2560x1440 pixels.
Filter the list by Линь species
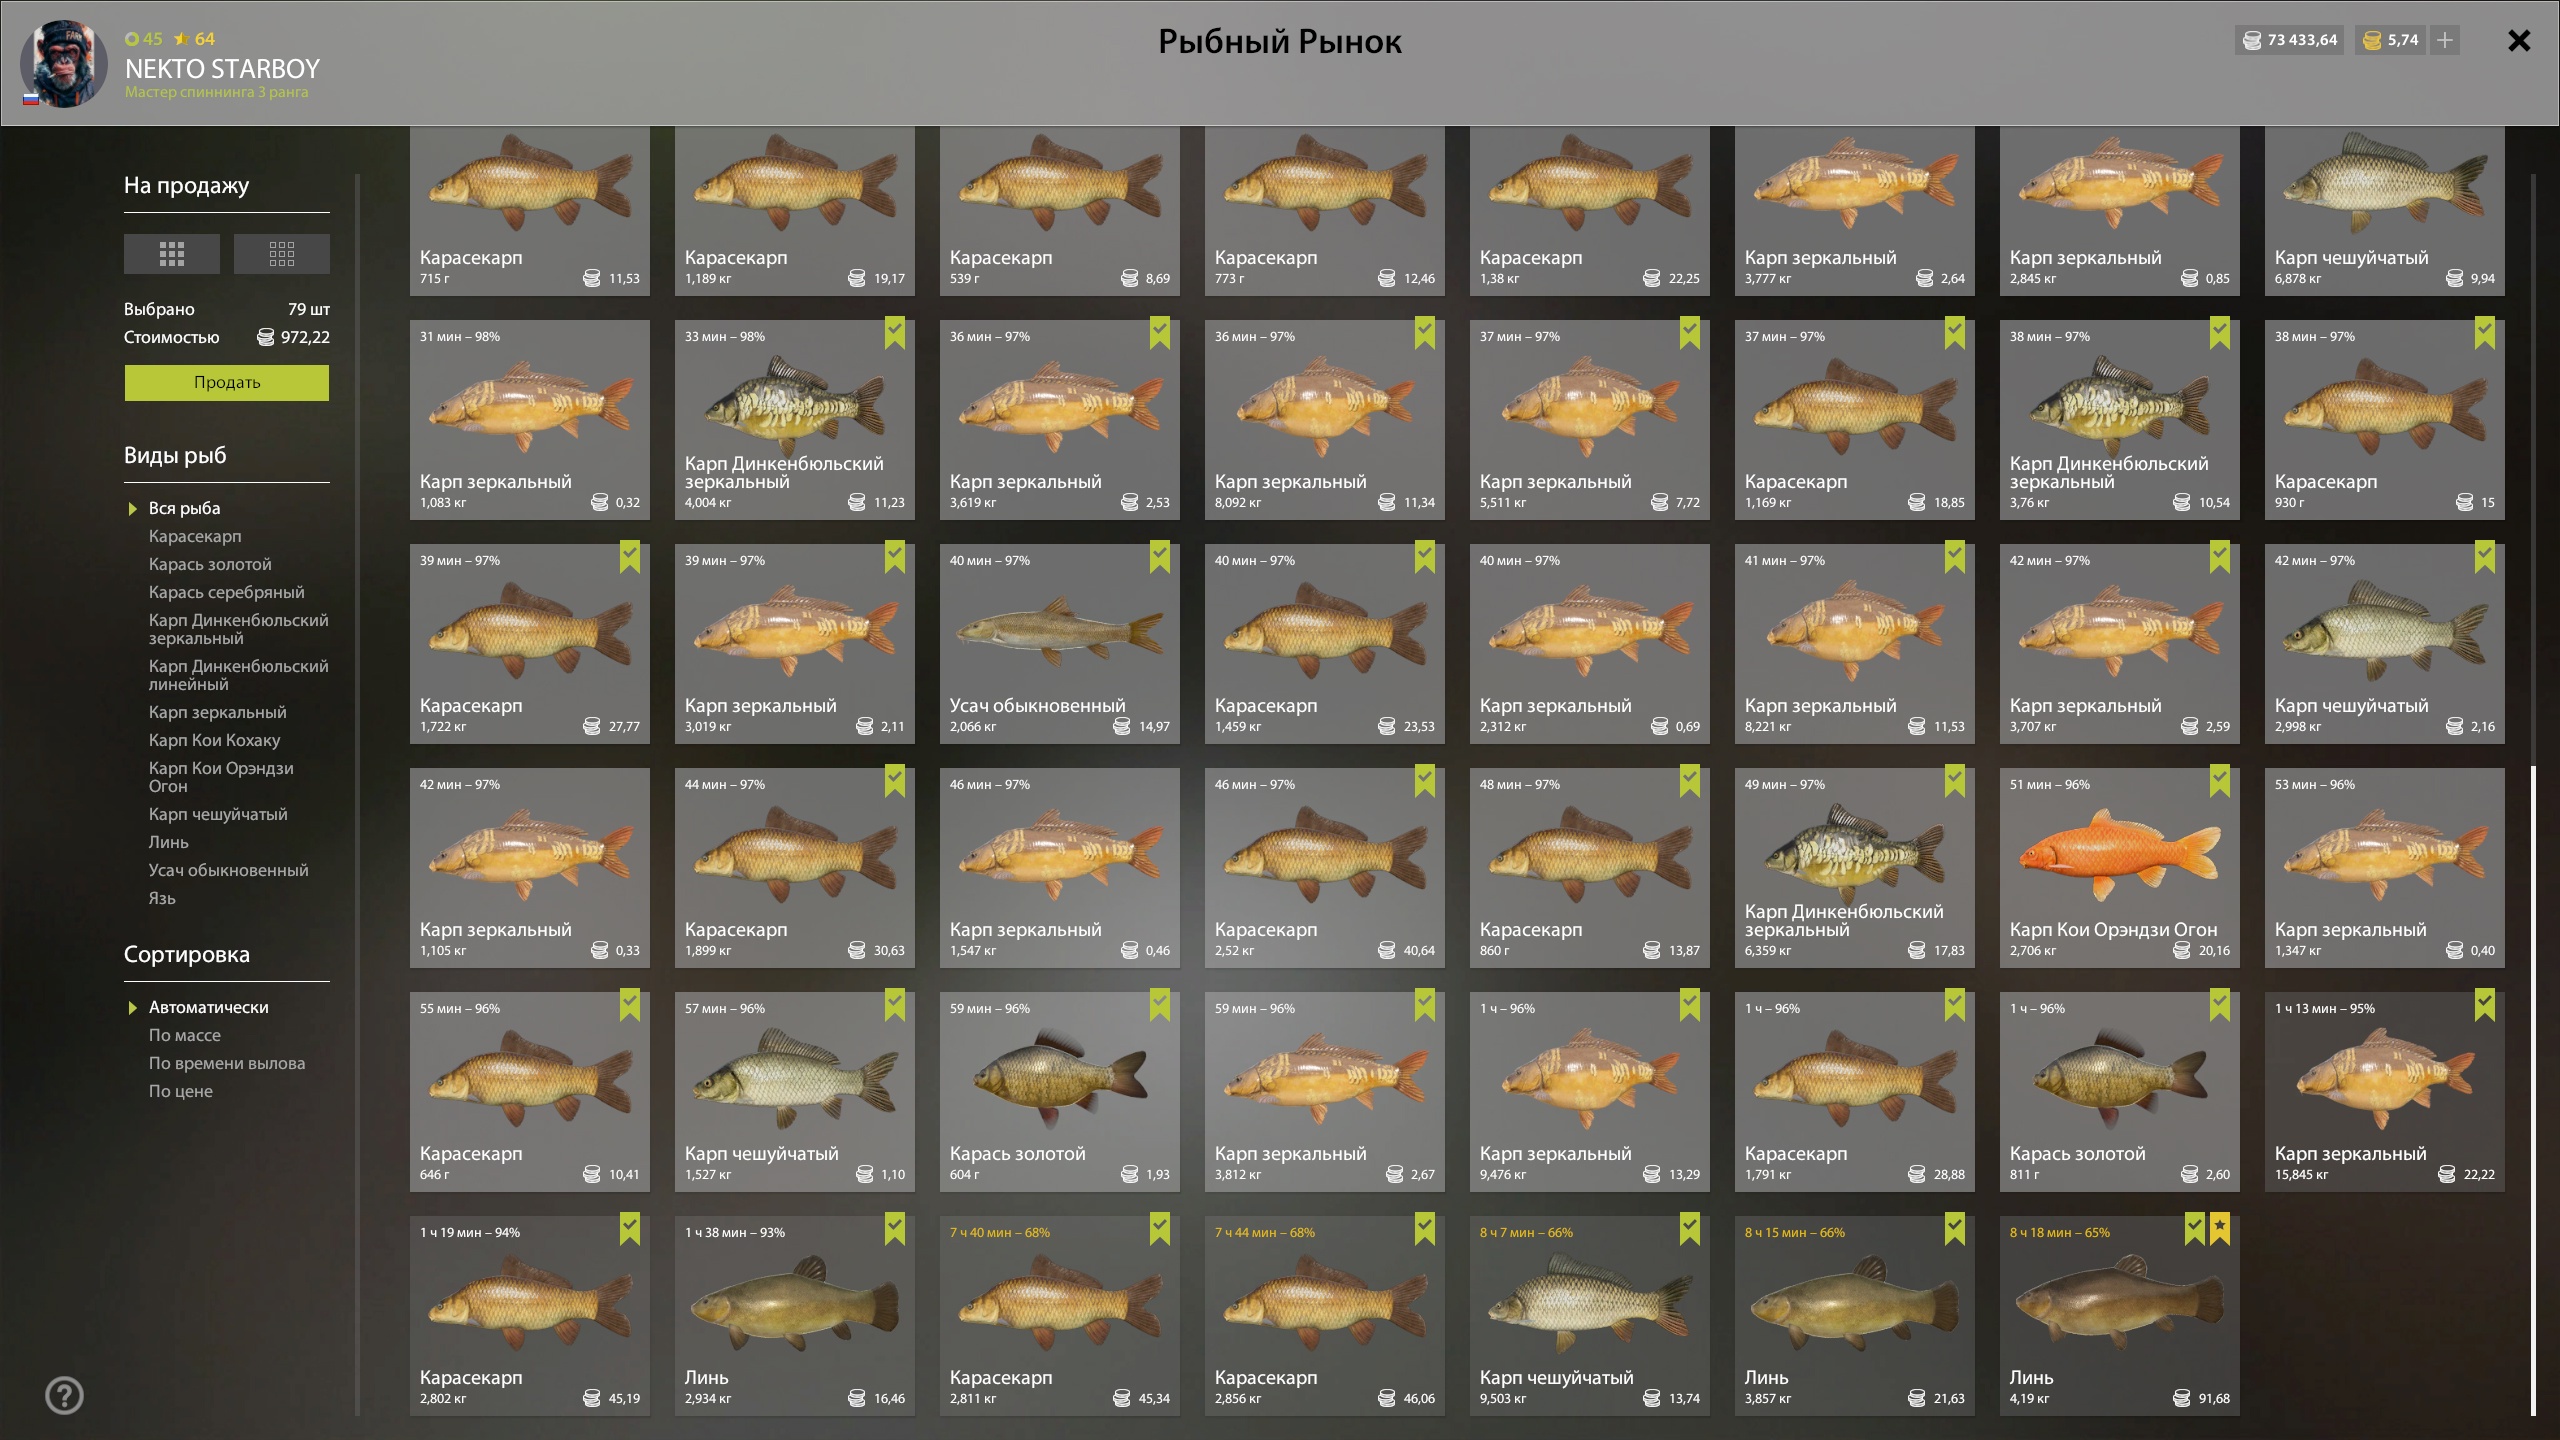click(x=169, y=842)
